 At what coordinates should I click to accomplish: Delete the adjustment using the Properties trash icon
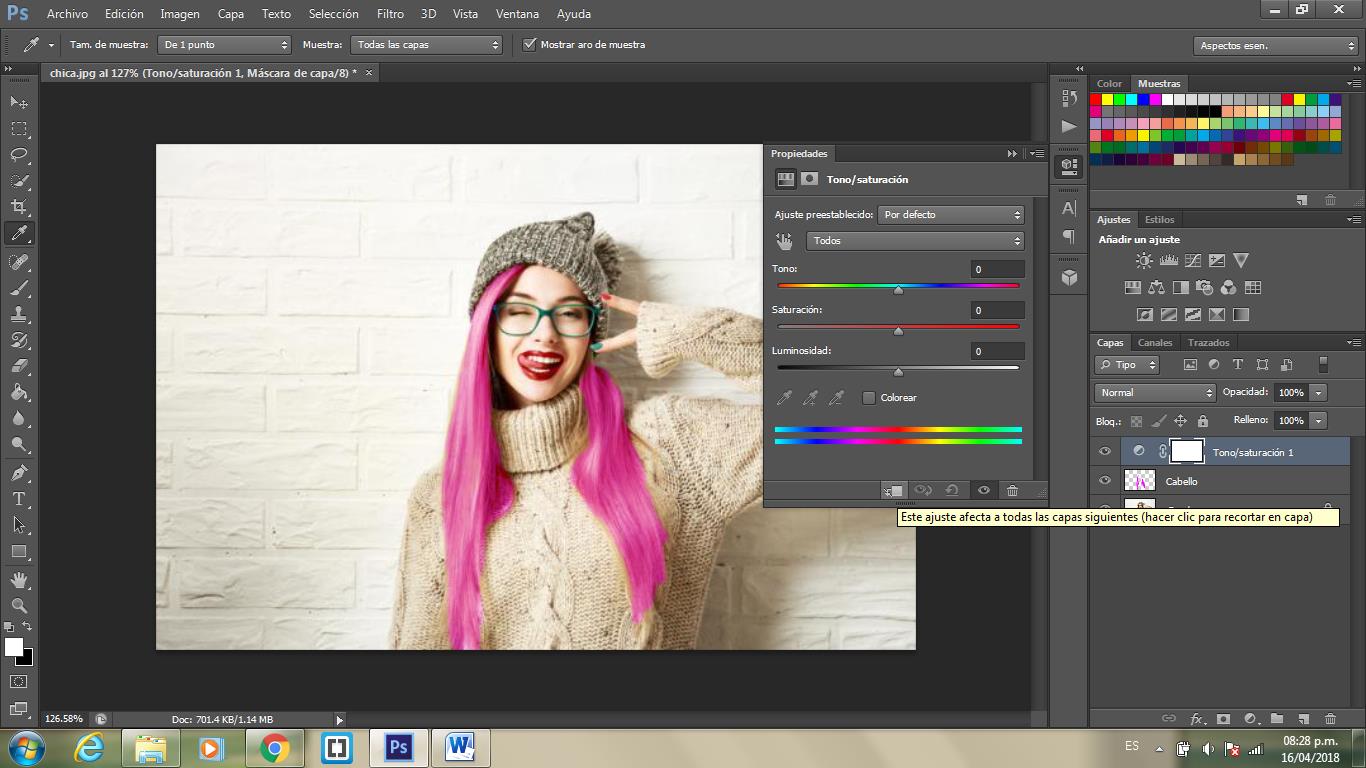tap(1012, 490)
